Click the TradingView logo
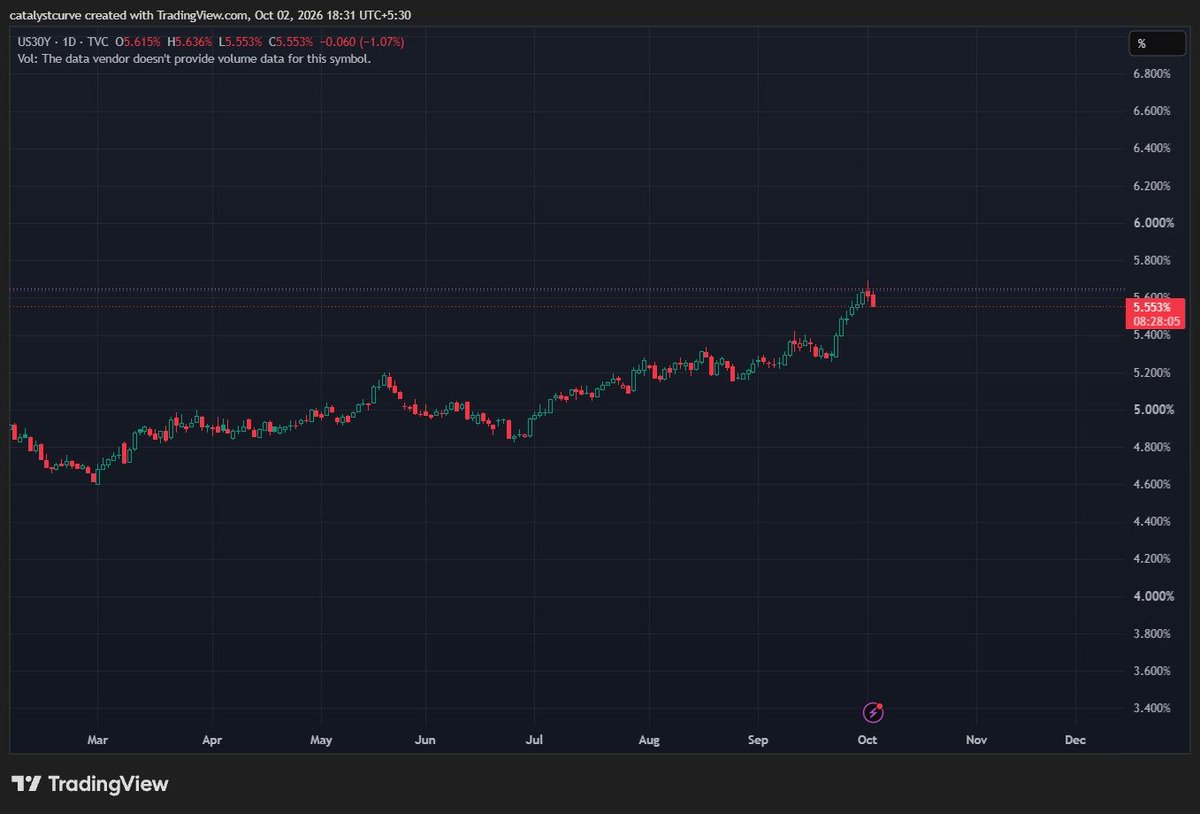1200x814 pixels. (89, 784)
